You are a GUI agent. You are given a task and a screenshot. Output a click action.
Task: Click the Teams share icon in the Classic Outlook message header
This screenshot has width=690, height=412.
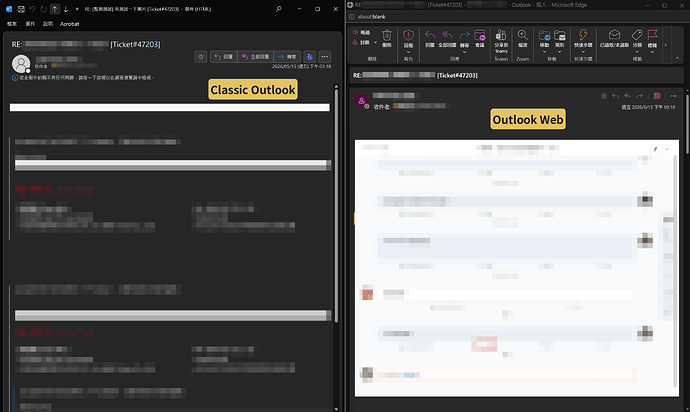pos(309,57)
